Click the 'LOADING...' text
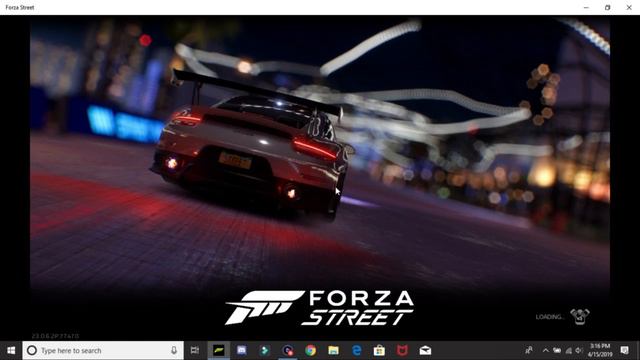Image resolution: width=640 pixels, height=360 pixels. pyautogui.click(x=549, y=317)
